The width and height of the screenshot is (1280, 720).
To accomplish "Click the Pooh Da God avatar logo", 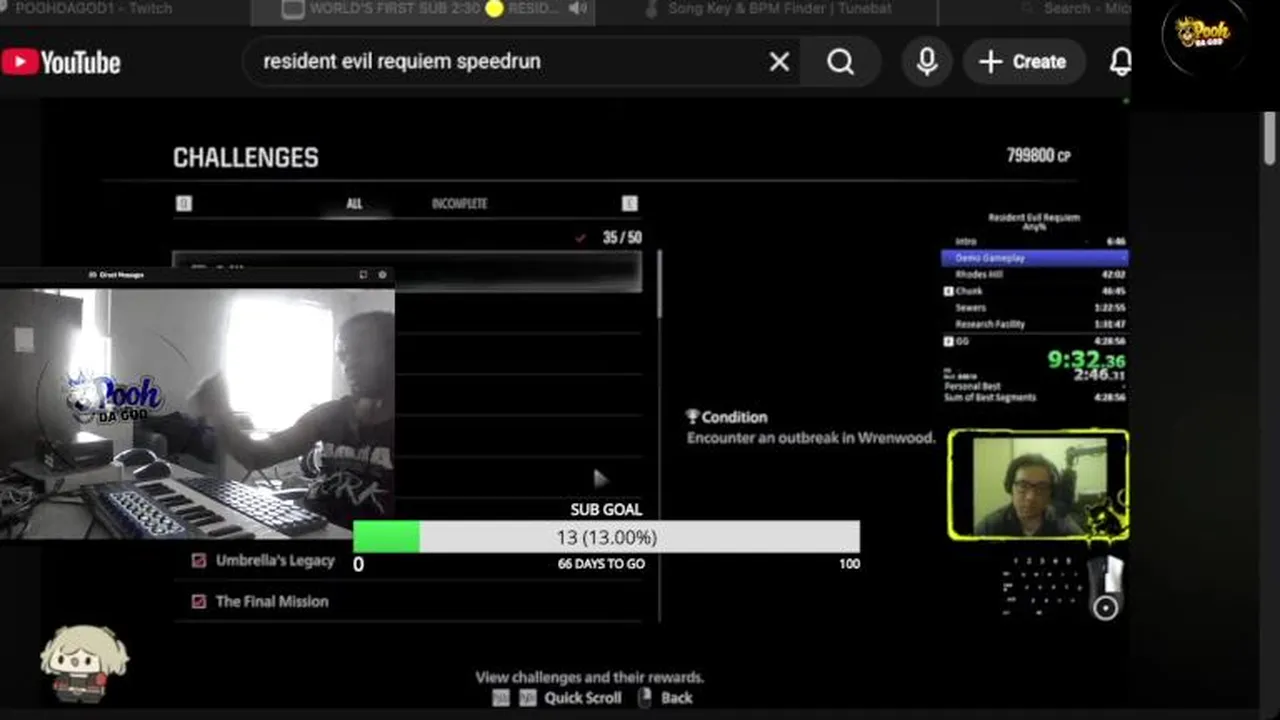I will click(x=1204, y=34).
